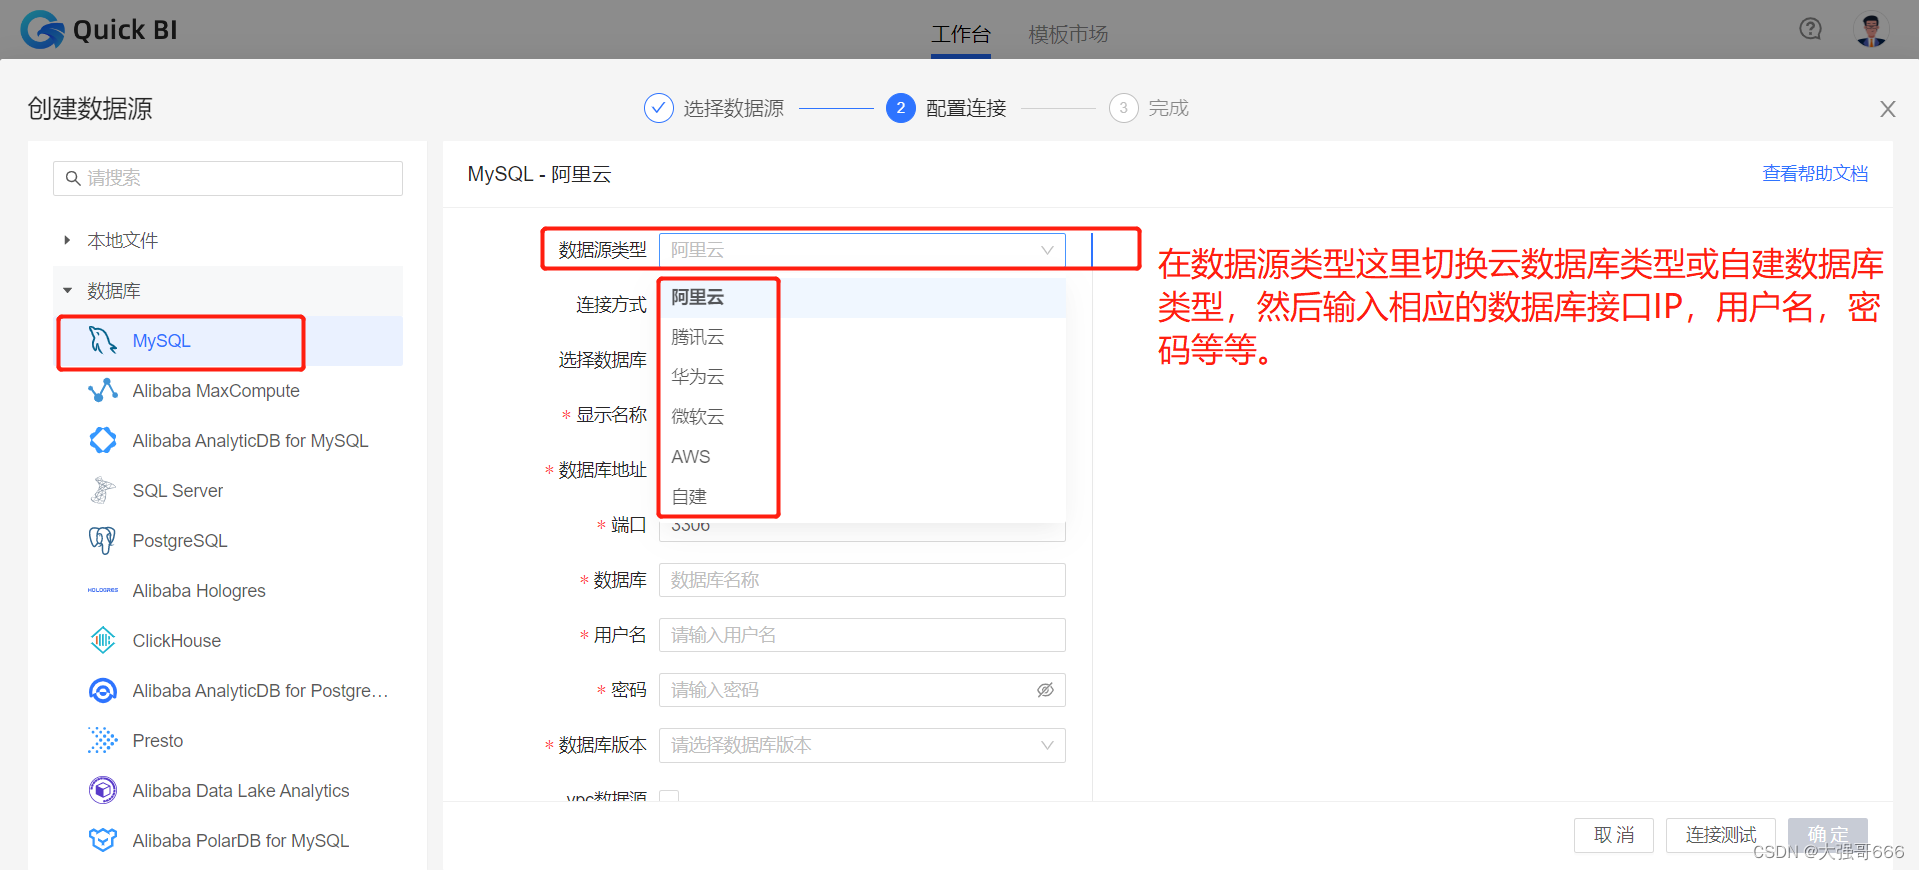
Task: Click the Alibaba Hologres icon
Action: 103,591
